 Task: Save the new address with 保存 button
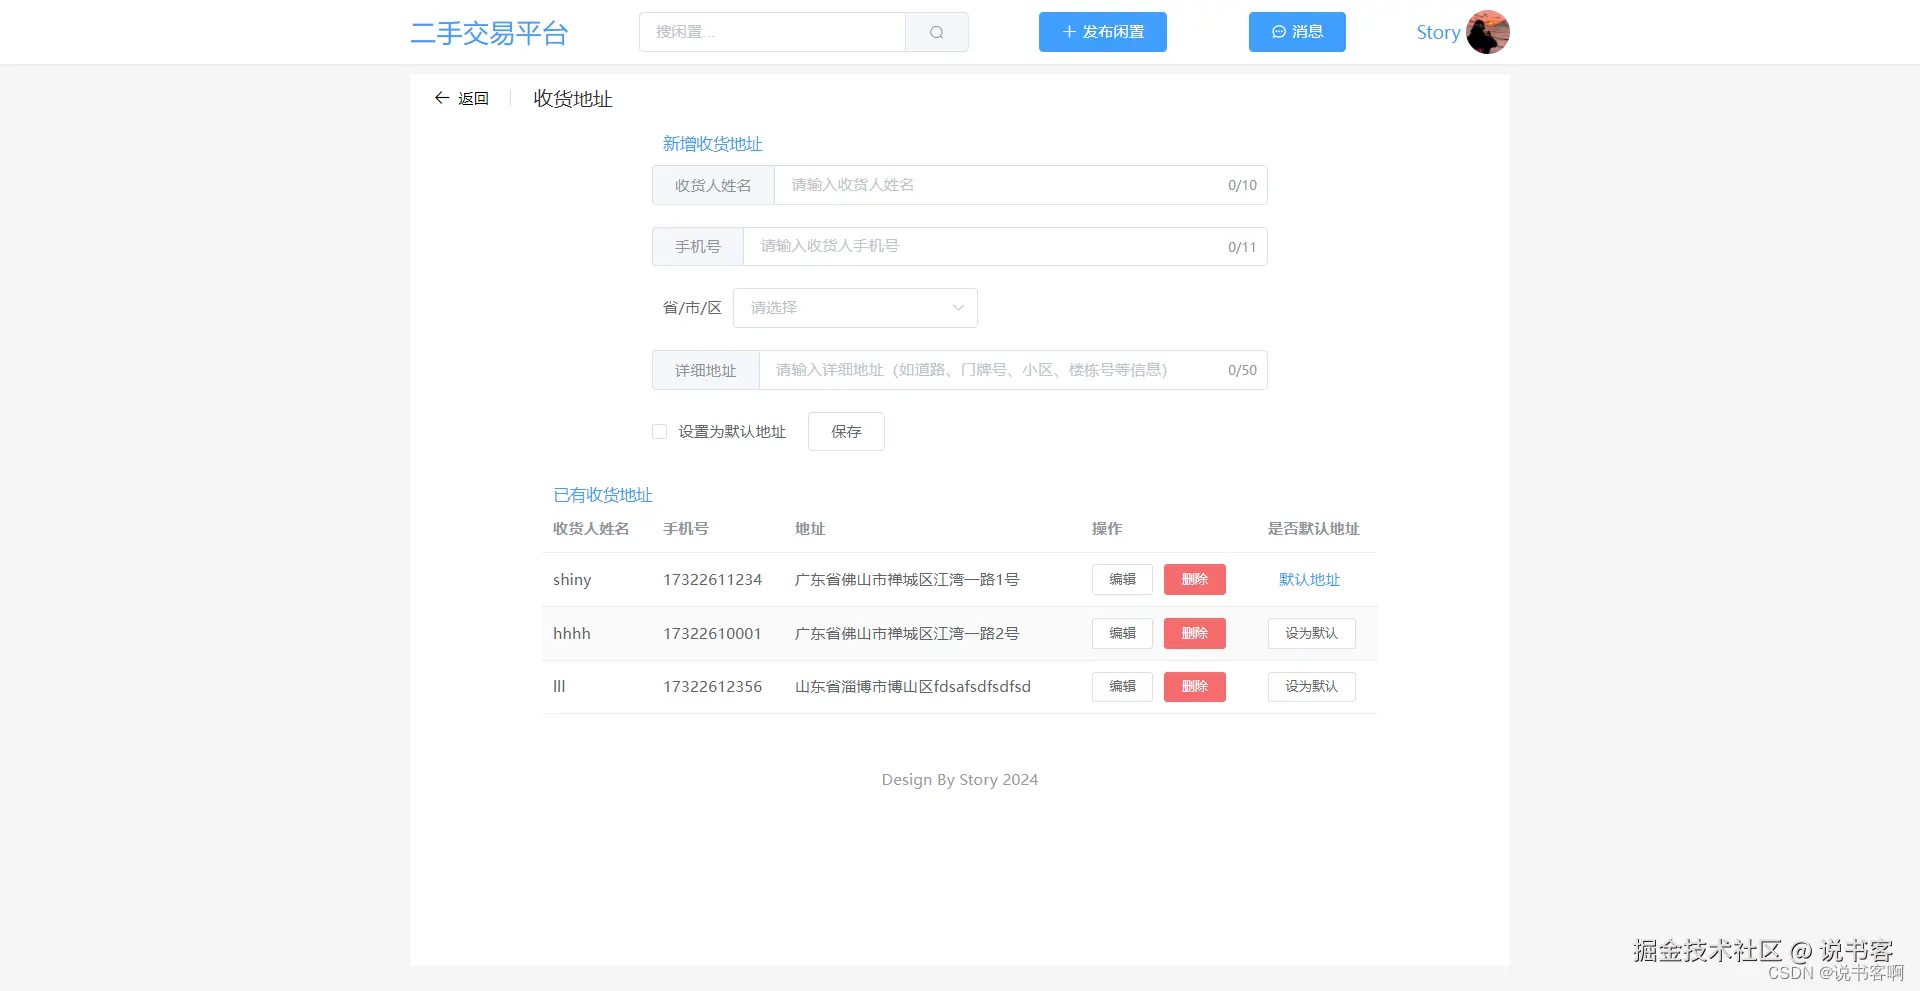[845, 431]
